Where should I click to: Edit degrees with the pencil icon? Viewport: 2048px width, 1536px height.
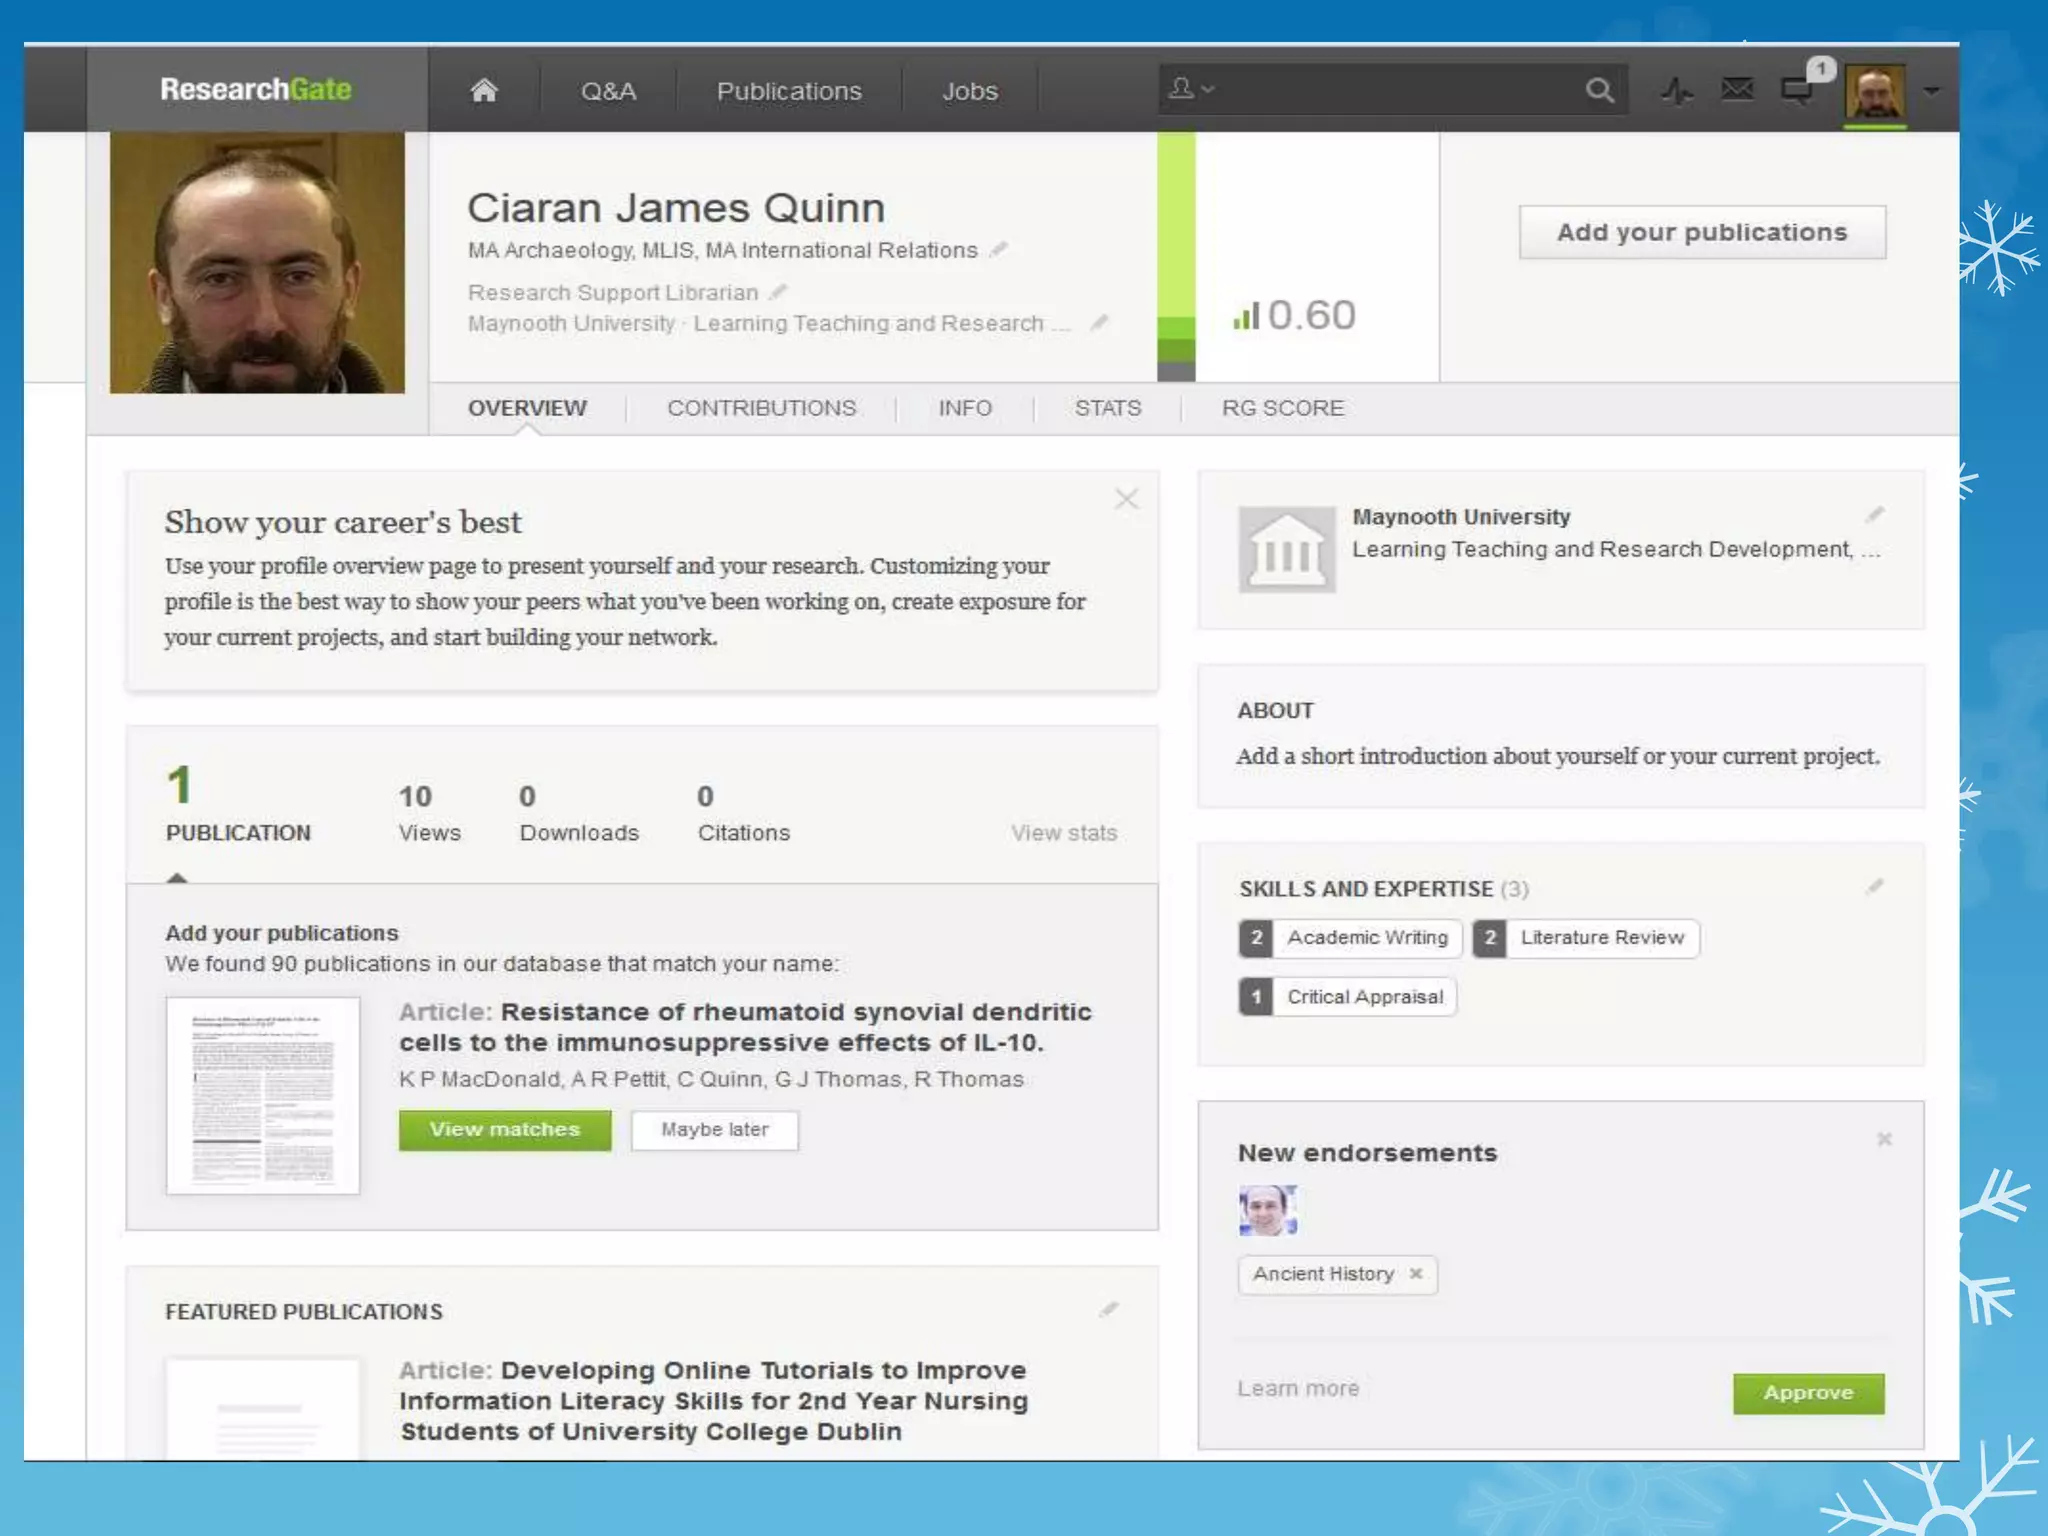tap(998, 250)
